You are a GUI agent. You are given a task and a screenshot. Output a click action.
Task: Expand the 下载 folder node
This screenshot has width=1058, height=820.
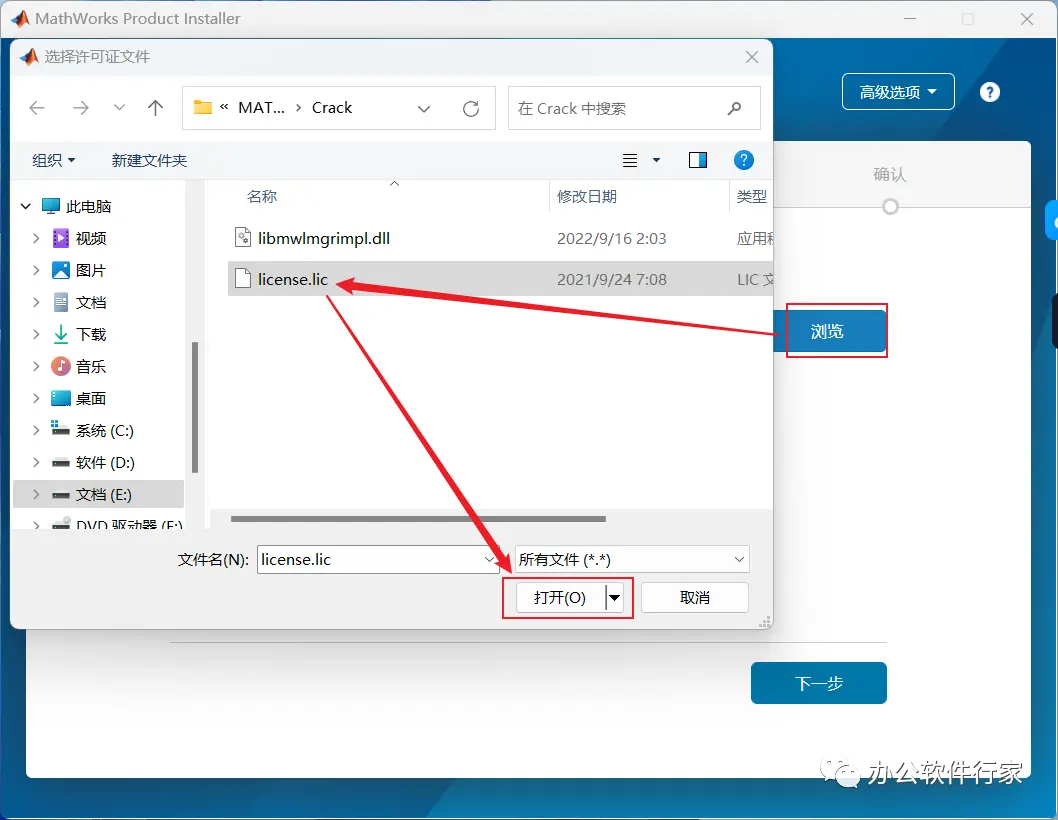click(x=36, y=333)
